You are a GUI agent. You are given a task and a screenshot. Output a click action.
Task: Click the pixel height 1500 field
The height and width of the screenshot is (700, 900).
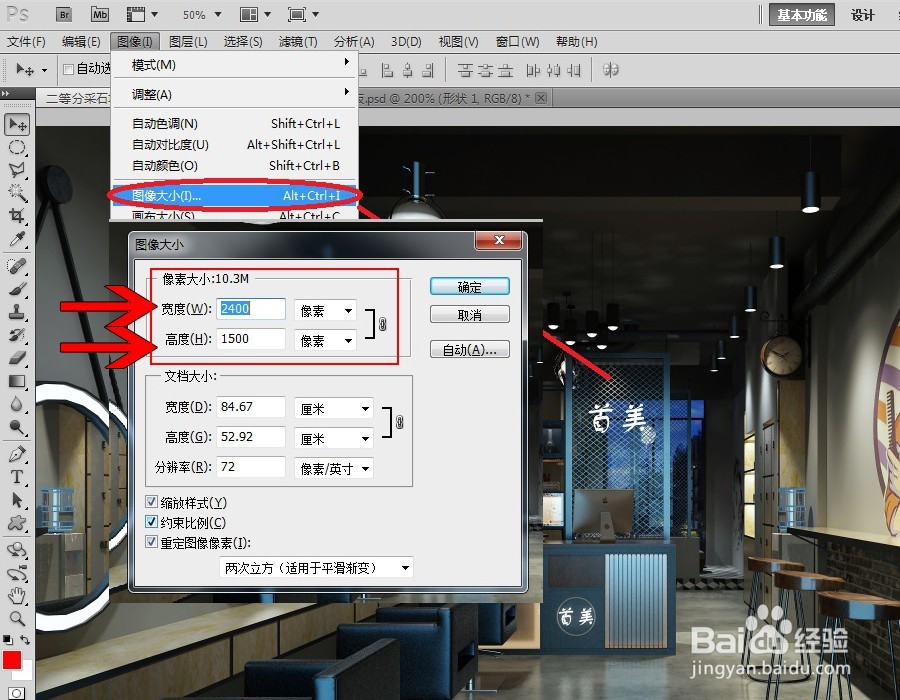pos(251,339)
